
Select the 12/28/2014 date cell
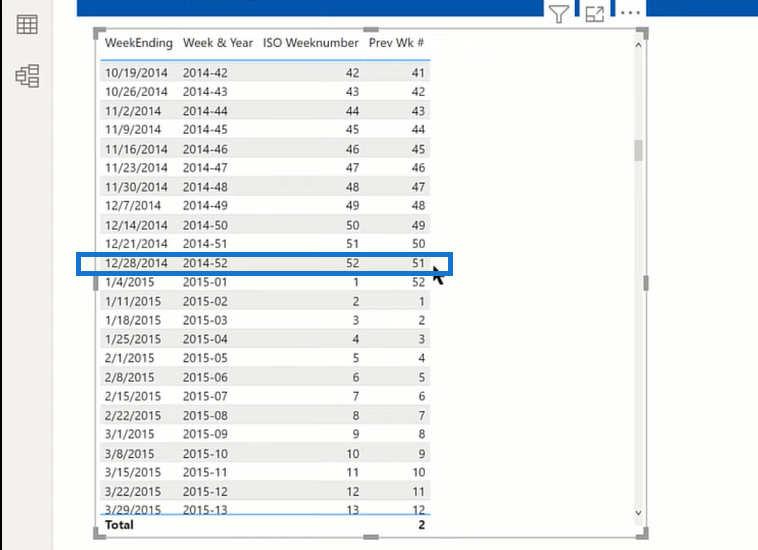(136, 263)
